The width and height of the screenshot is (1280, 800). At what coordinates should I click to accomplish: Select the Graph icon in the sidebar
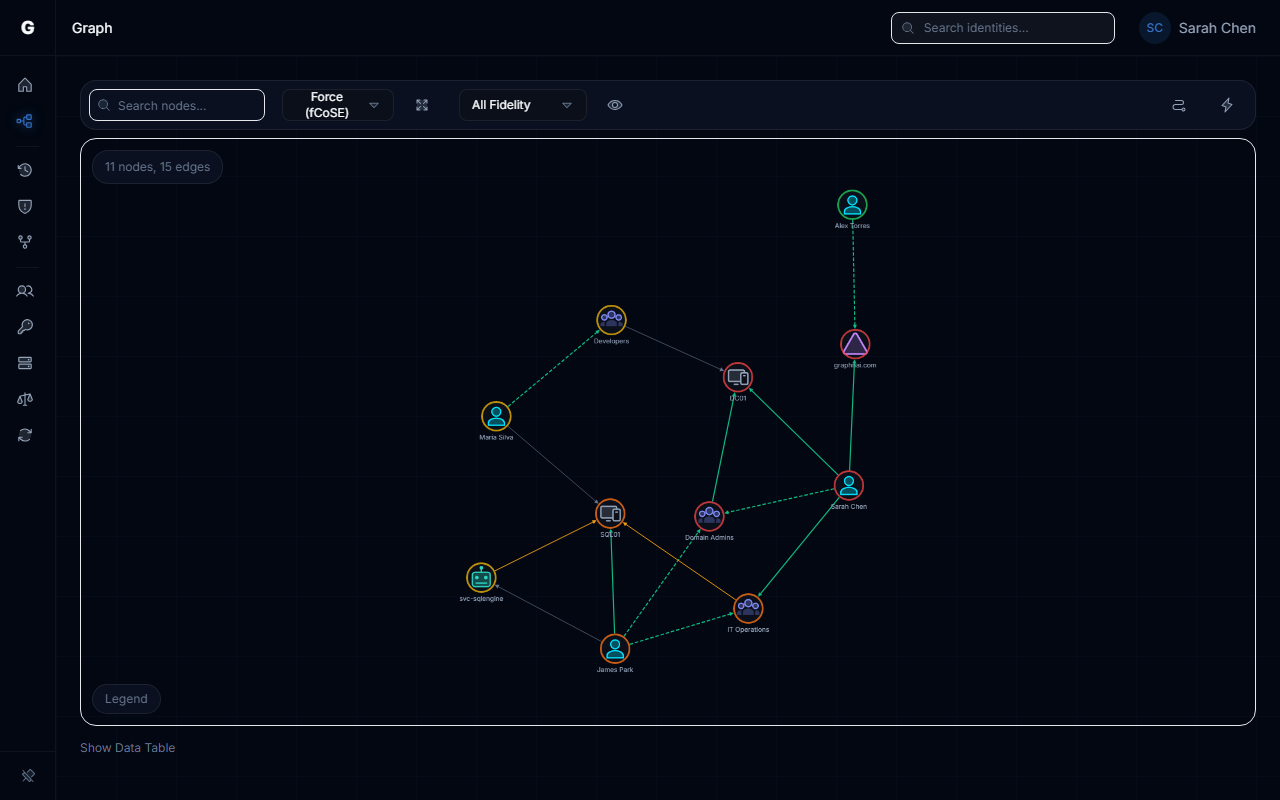pos(25,121)
